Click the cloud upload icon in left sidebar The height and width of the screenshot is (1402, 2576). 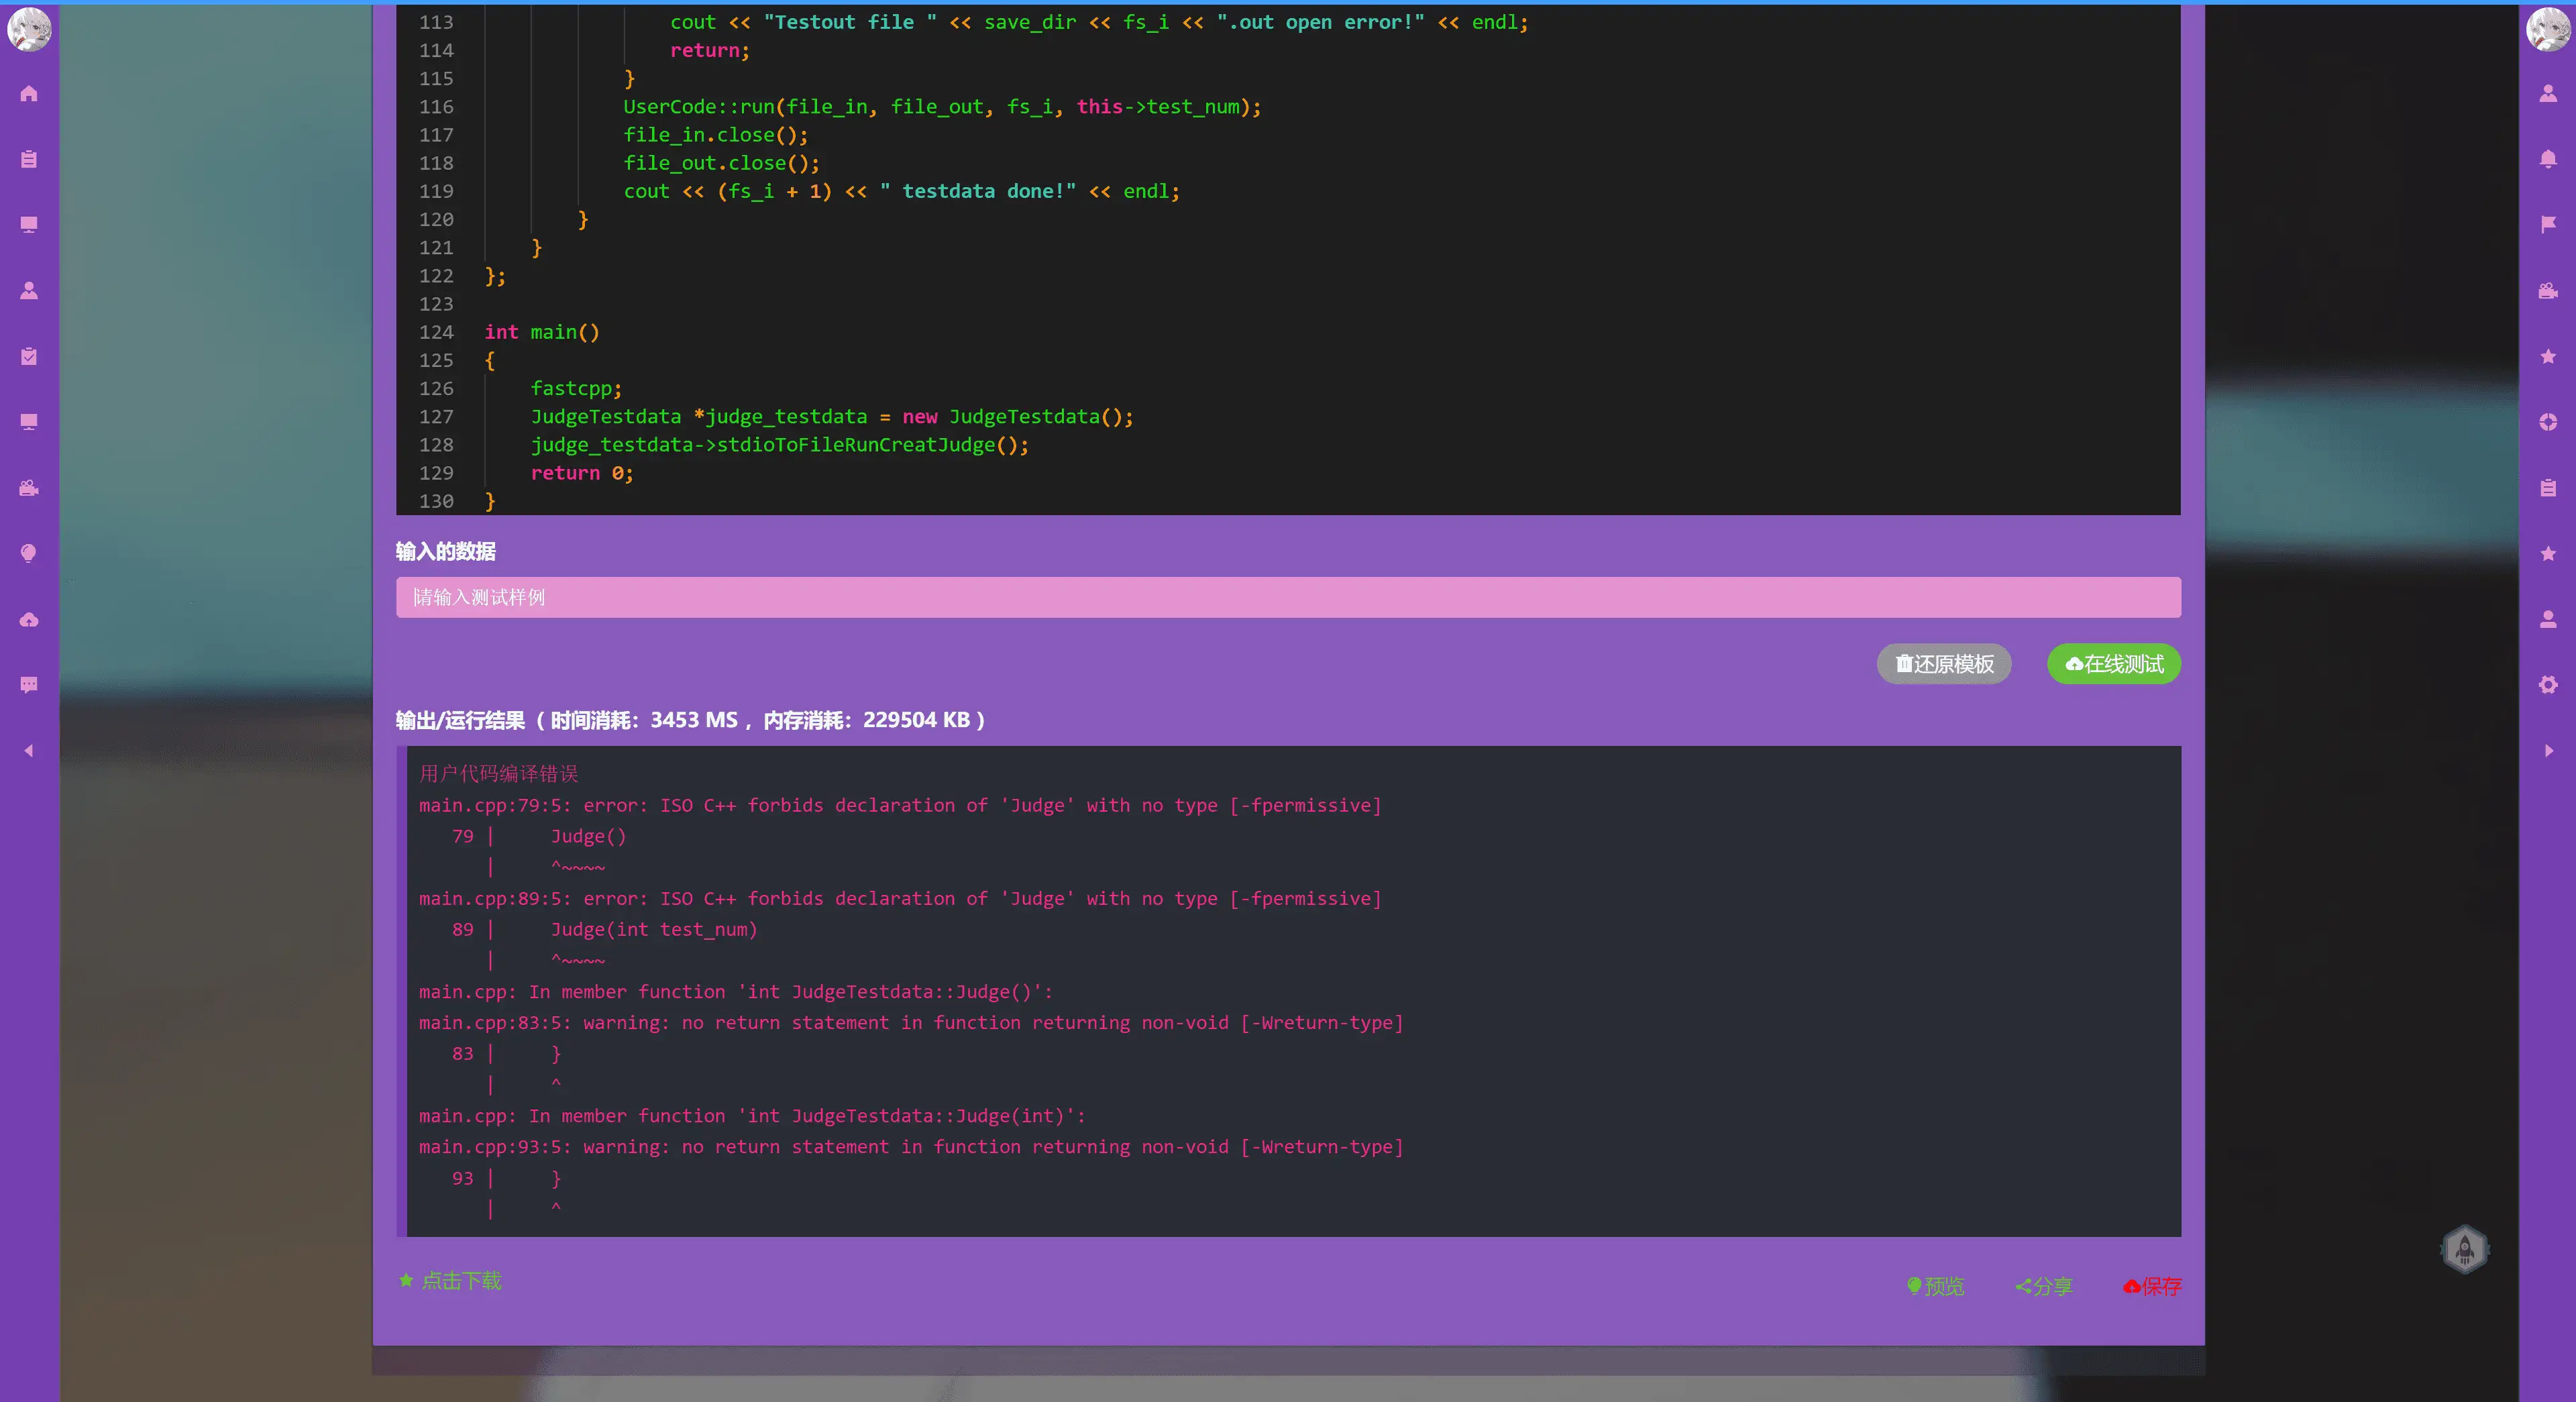tap(29, 620)
